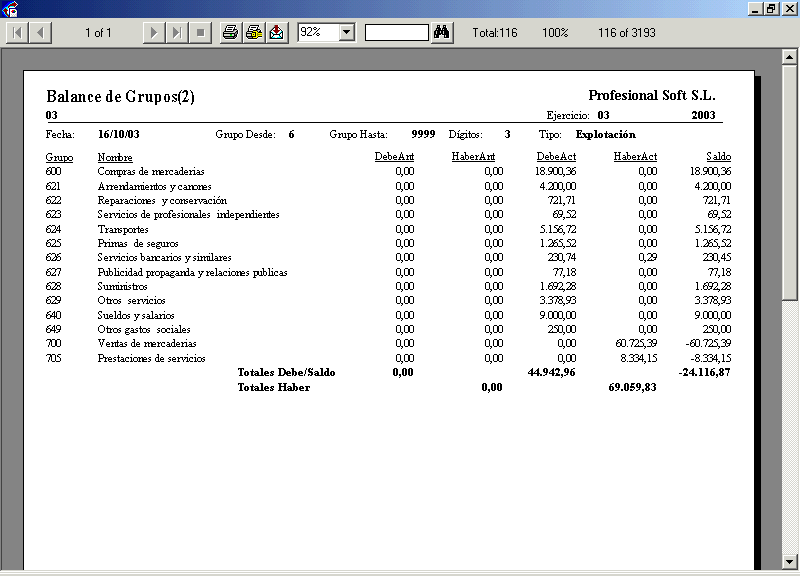Click the Balance de Grupos(2) report title
The height and width of the screenshot is (576, 800).
coord(120,97)
